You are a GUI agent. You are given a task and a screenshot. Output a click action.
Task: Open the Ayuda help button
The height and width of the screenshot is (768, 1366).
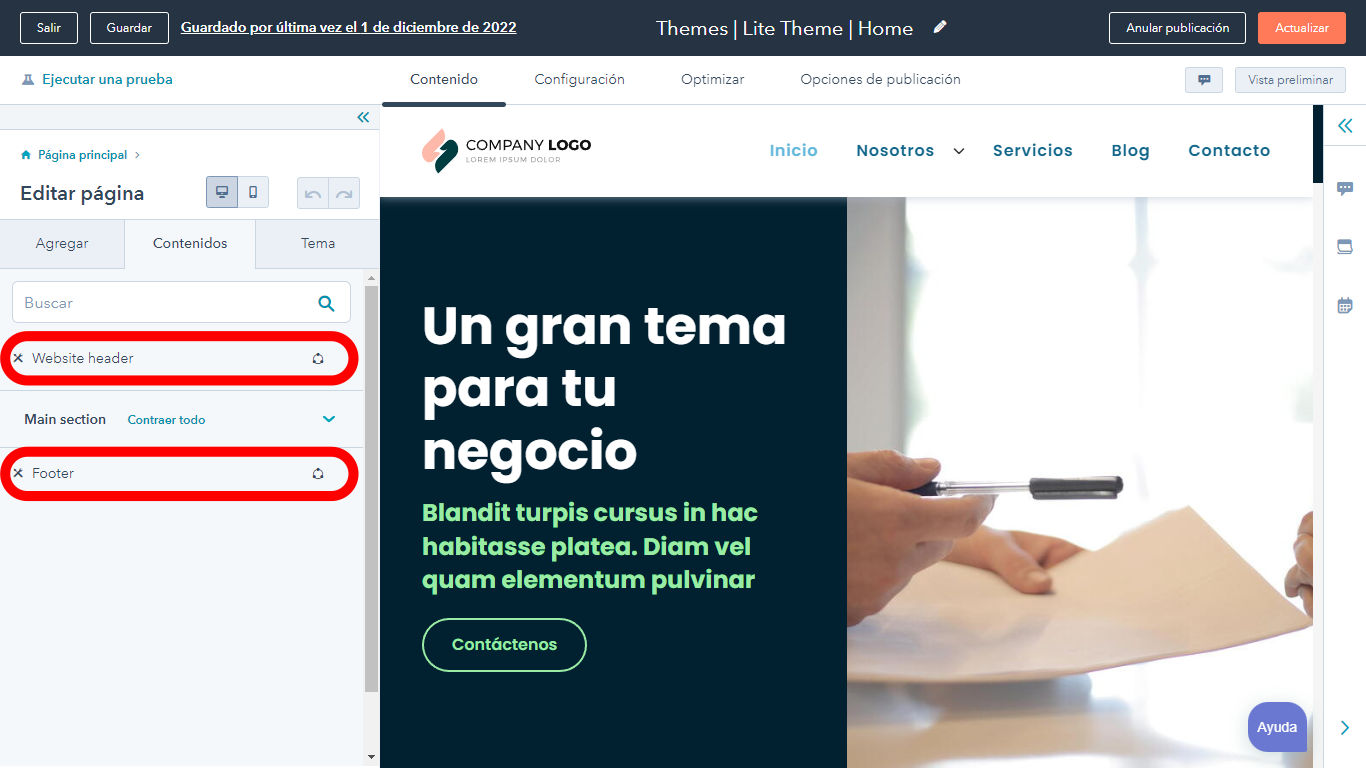coord(1277,727)
